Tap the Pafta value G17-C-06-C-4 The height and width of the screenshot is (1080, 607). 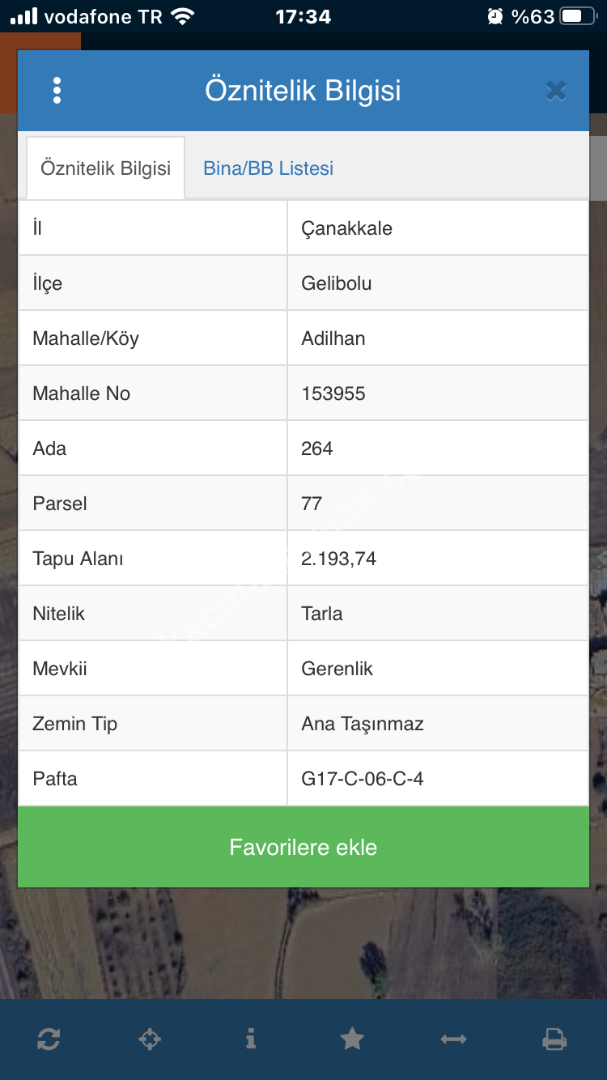(x=362, y=778)
